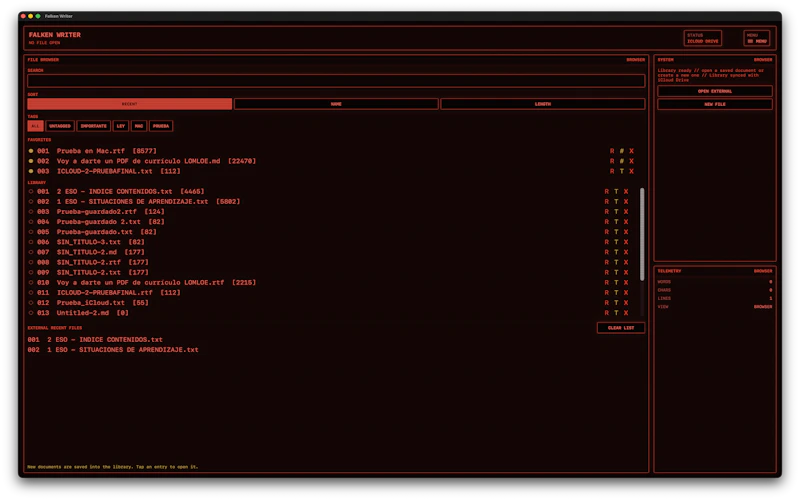
Task: Toggle favorite circle for library 2 ESO – INDICE CONTENIDOS.txt
Action: coord(31,191)
